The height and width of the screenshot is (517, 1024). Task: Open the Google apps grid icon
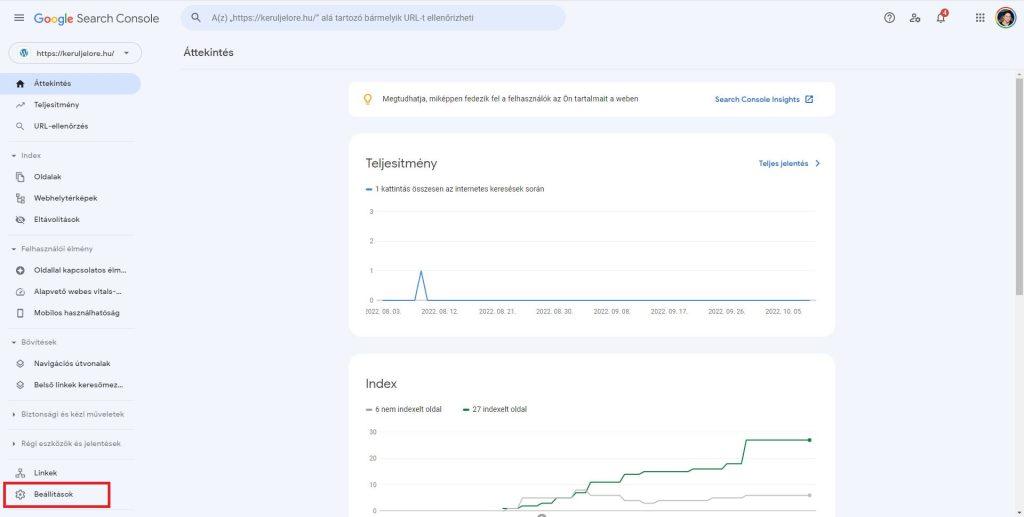coord(980,18)
